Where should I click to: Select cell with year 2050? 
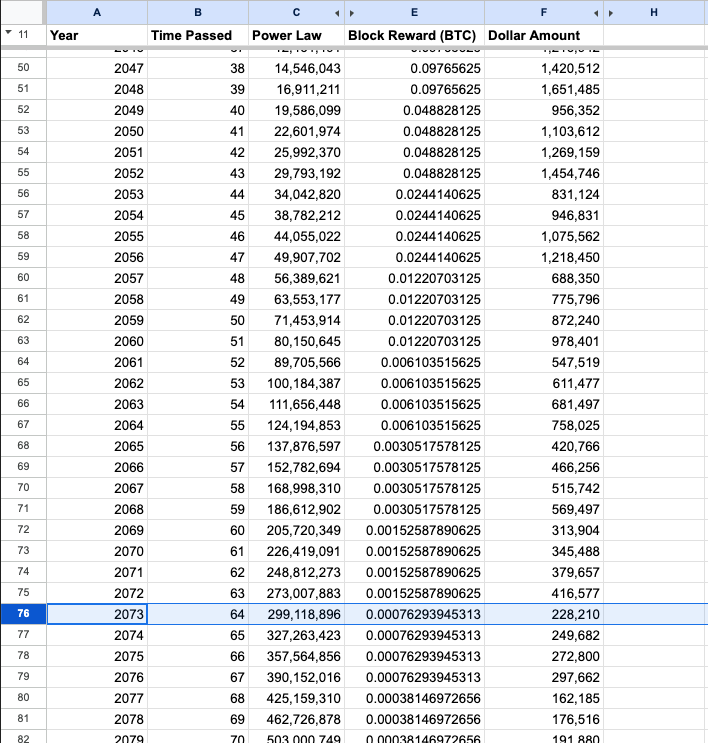coord(97,131)
